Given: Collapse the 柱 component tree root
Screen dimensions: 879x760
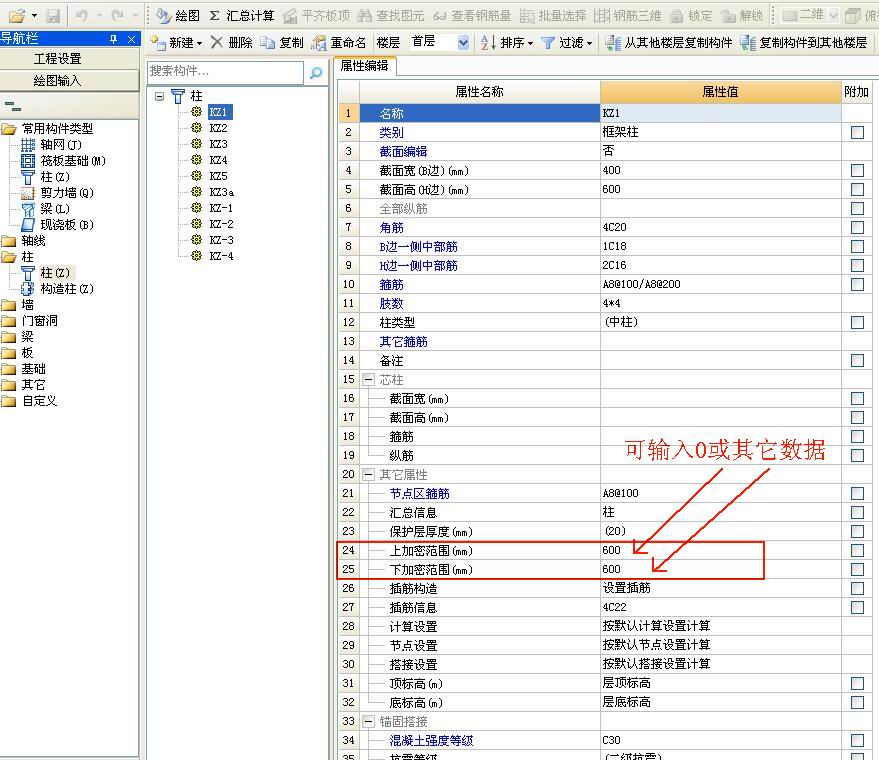Looking at the screenshot, I should coord(160,96).
